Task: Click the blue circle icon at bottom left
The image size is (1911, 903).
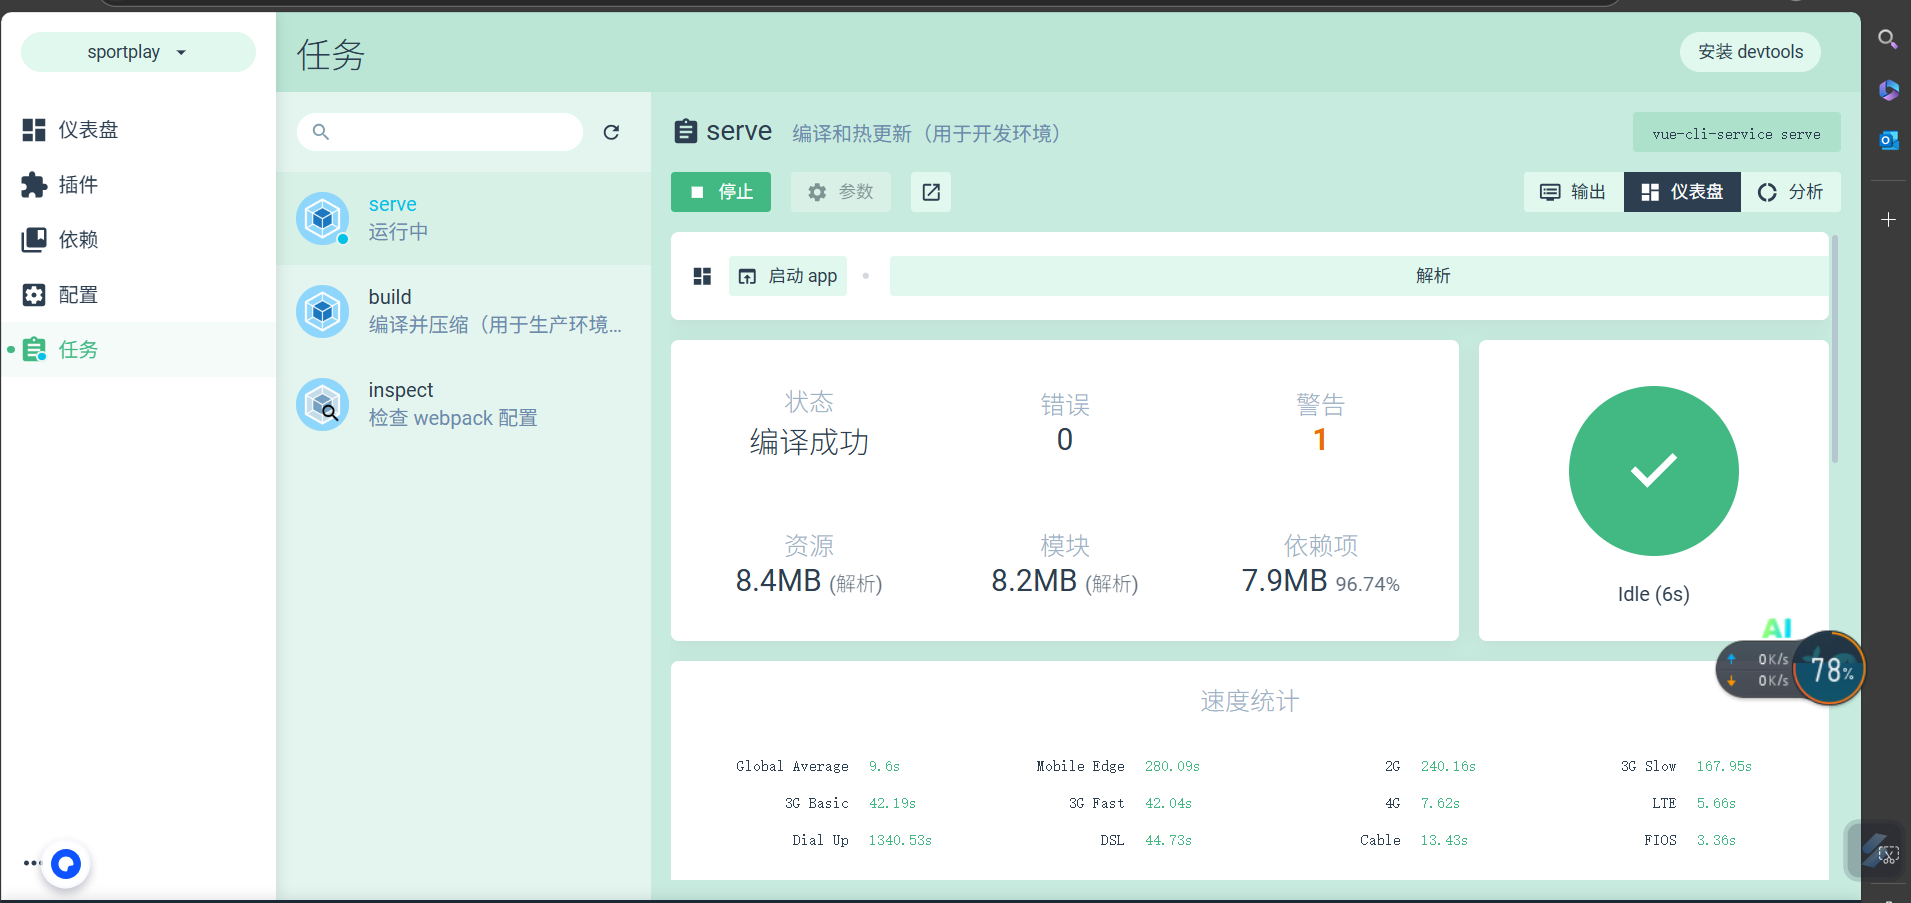Action: (66, 863)
